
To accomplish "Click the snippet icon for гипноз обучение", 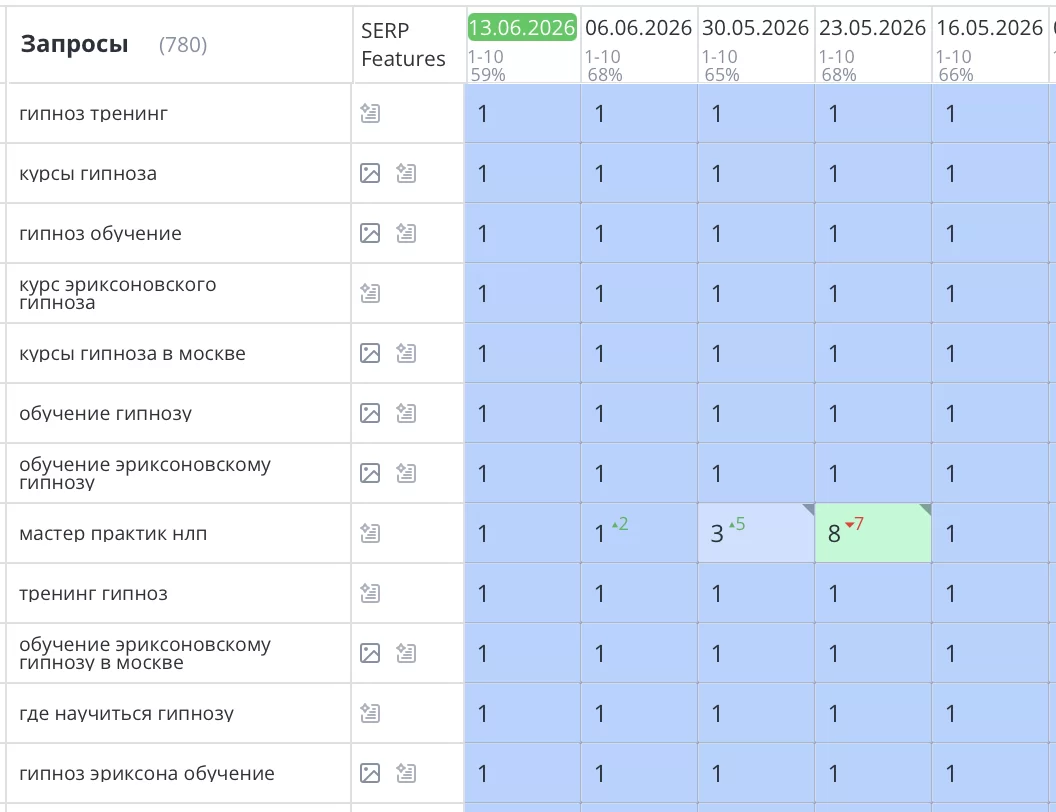I will point(406,233).
